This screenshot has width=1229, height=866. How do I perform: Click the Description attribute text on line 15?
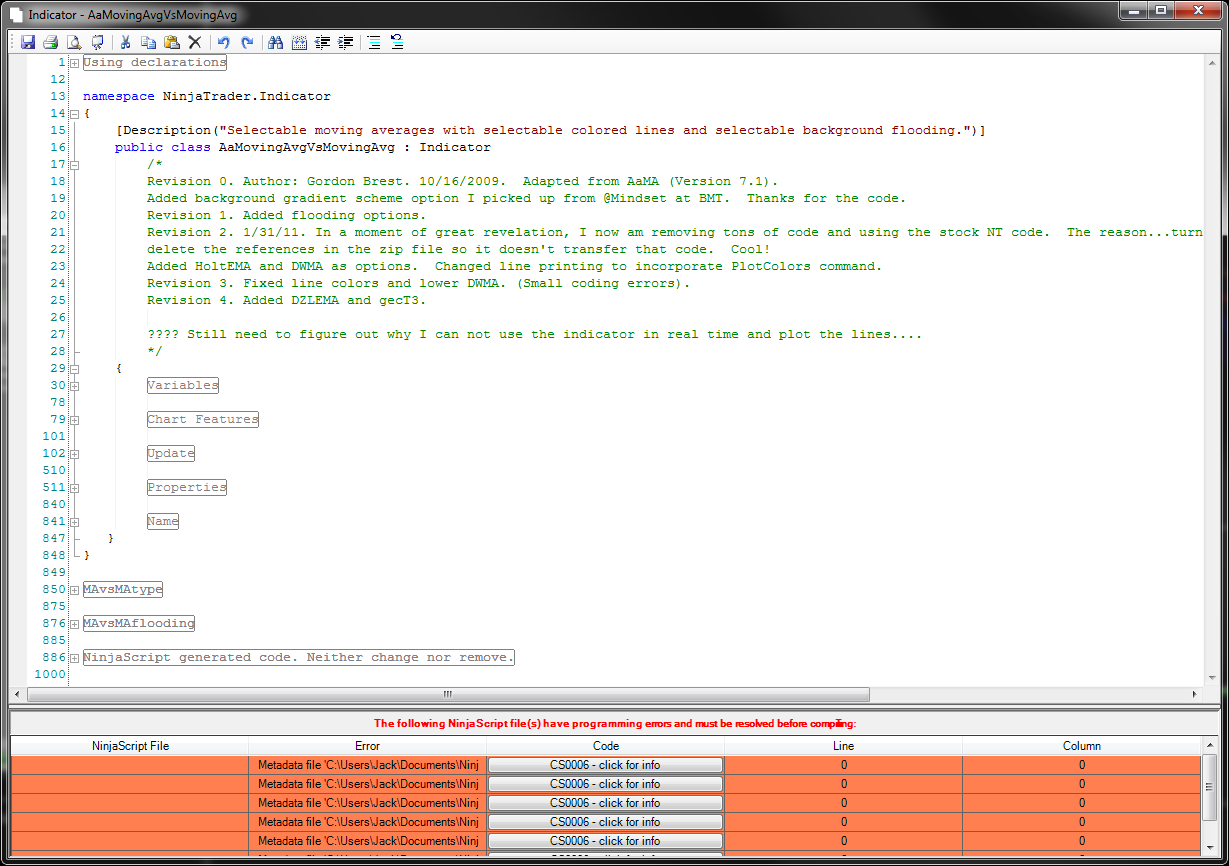pos(551,131)
